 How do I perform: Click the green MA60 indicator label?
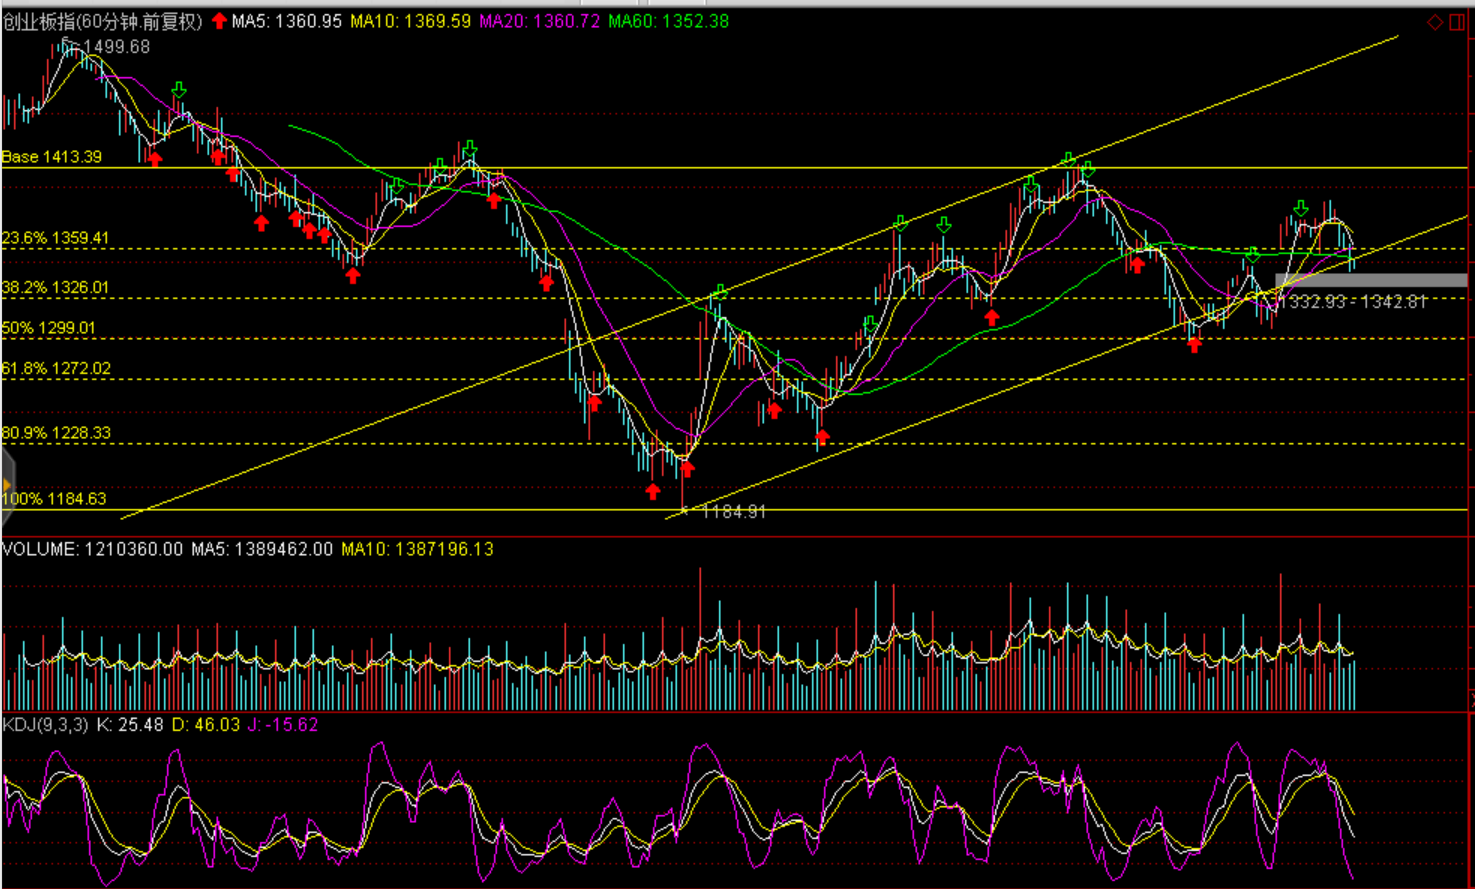point(668,21)
